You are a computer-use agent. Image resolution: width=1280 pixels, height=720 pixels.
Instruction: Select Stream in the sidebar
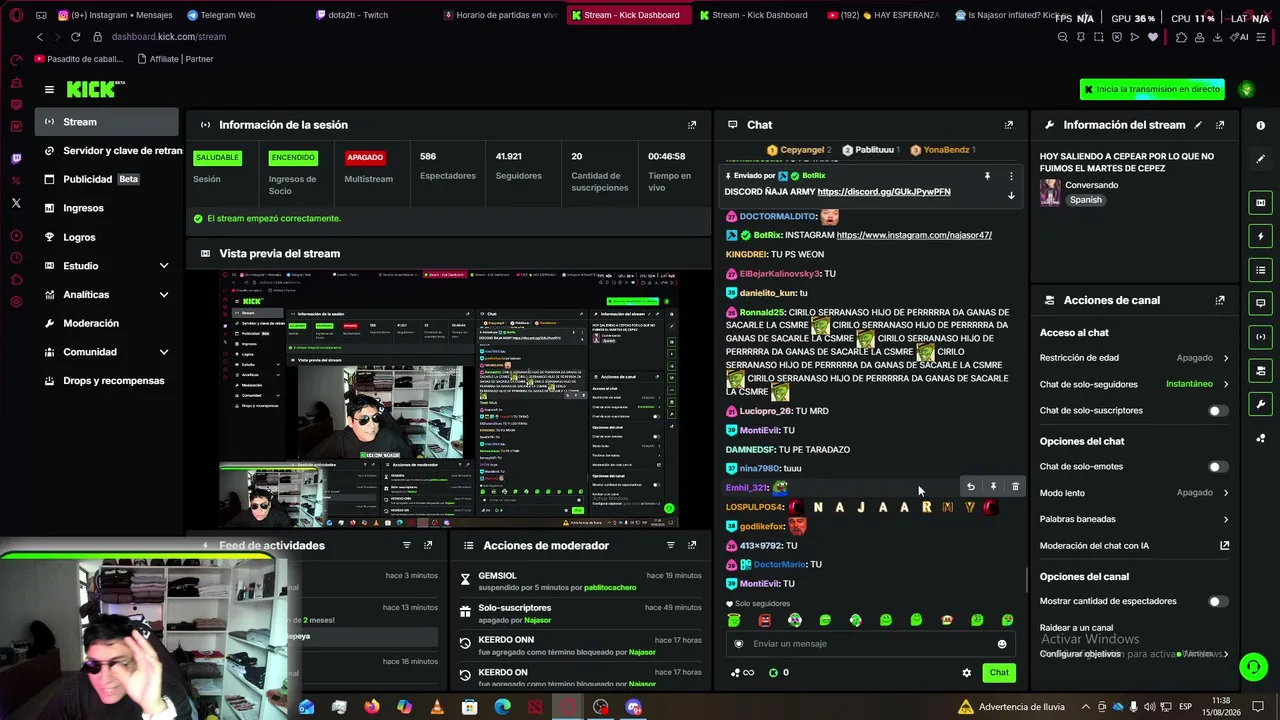click(106, 122)
